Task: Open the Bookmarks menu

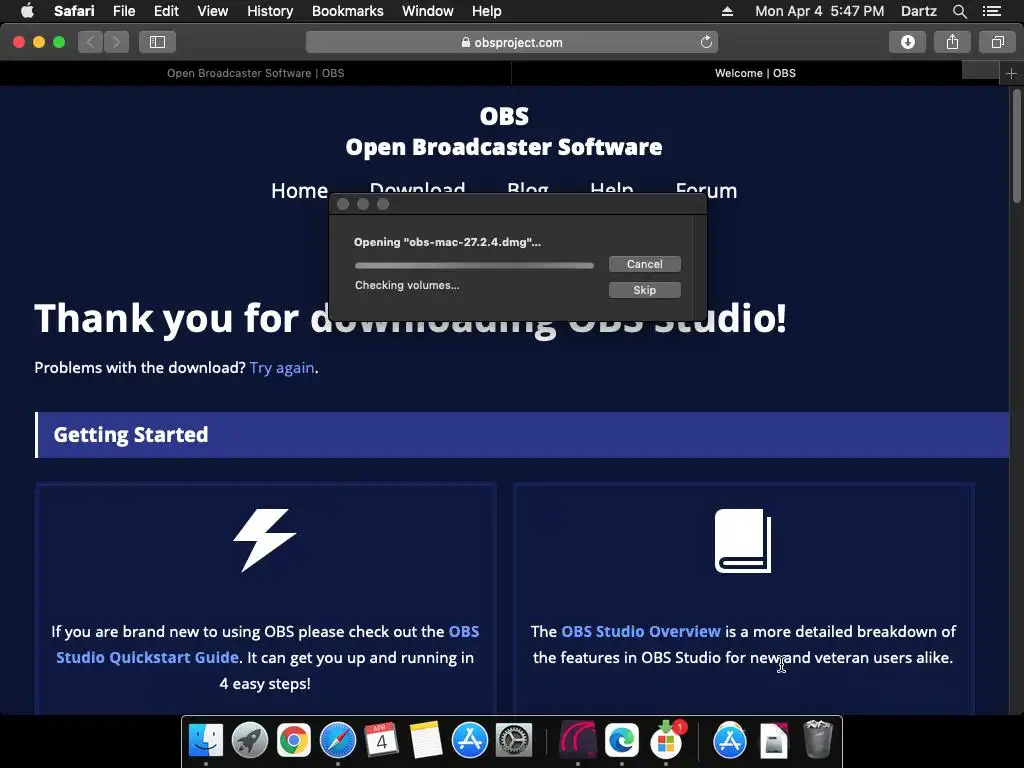Action: (x=347, y=11)
